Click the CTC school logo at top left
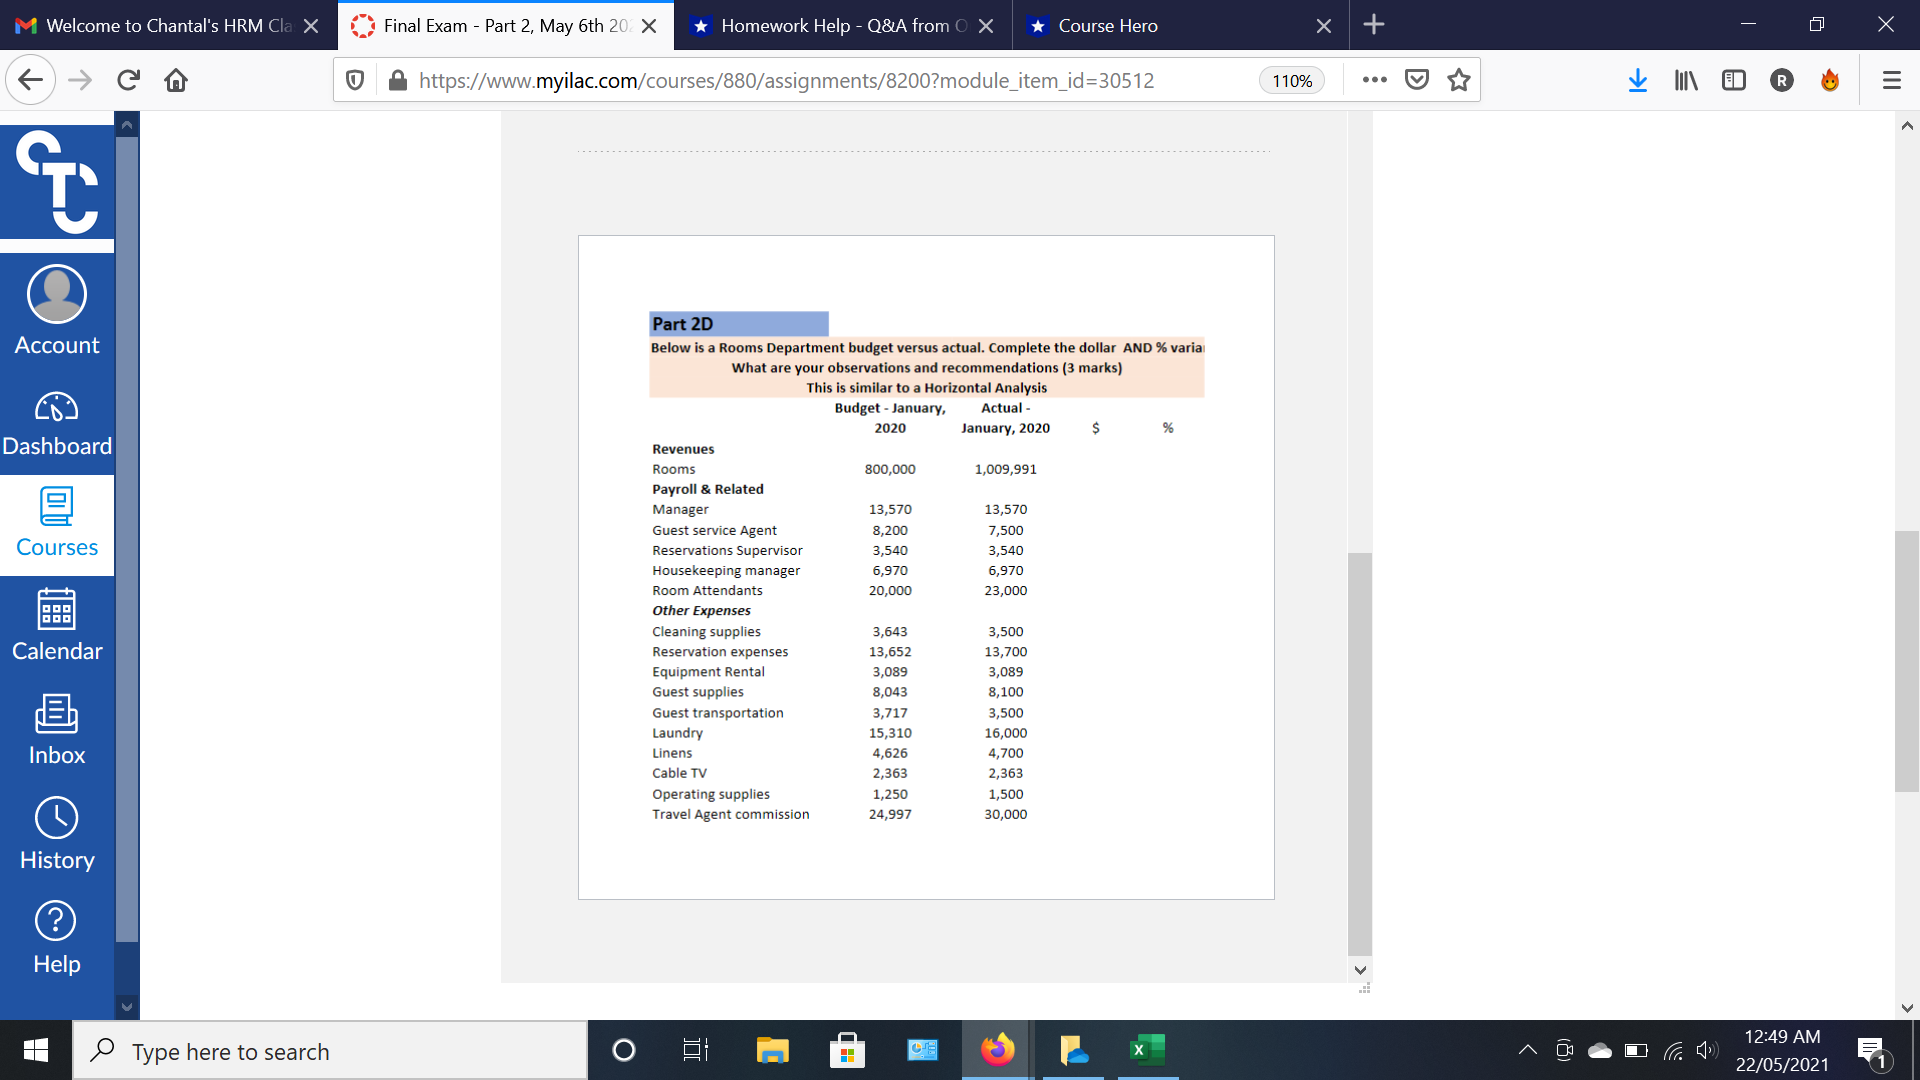The height and width of the screenshot is (1080, 1920). point(57,182)
